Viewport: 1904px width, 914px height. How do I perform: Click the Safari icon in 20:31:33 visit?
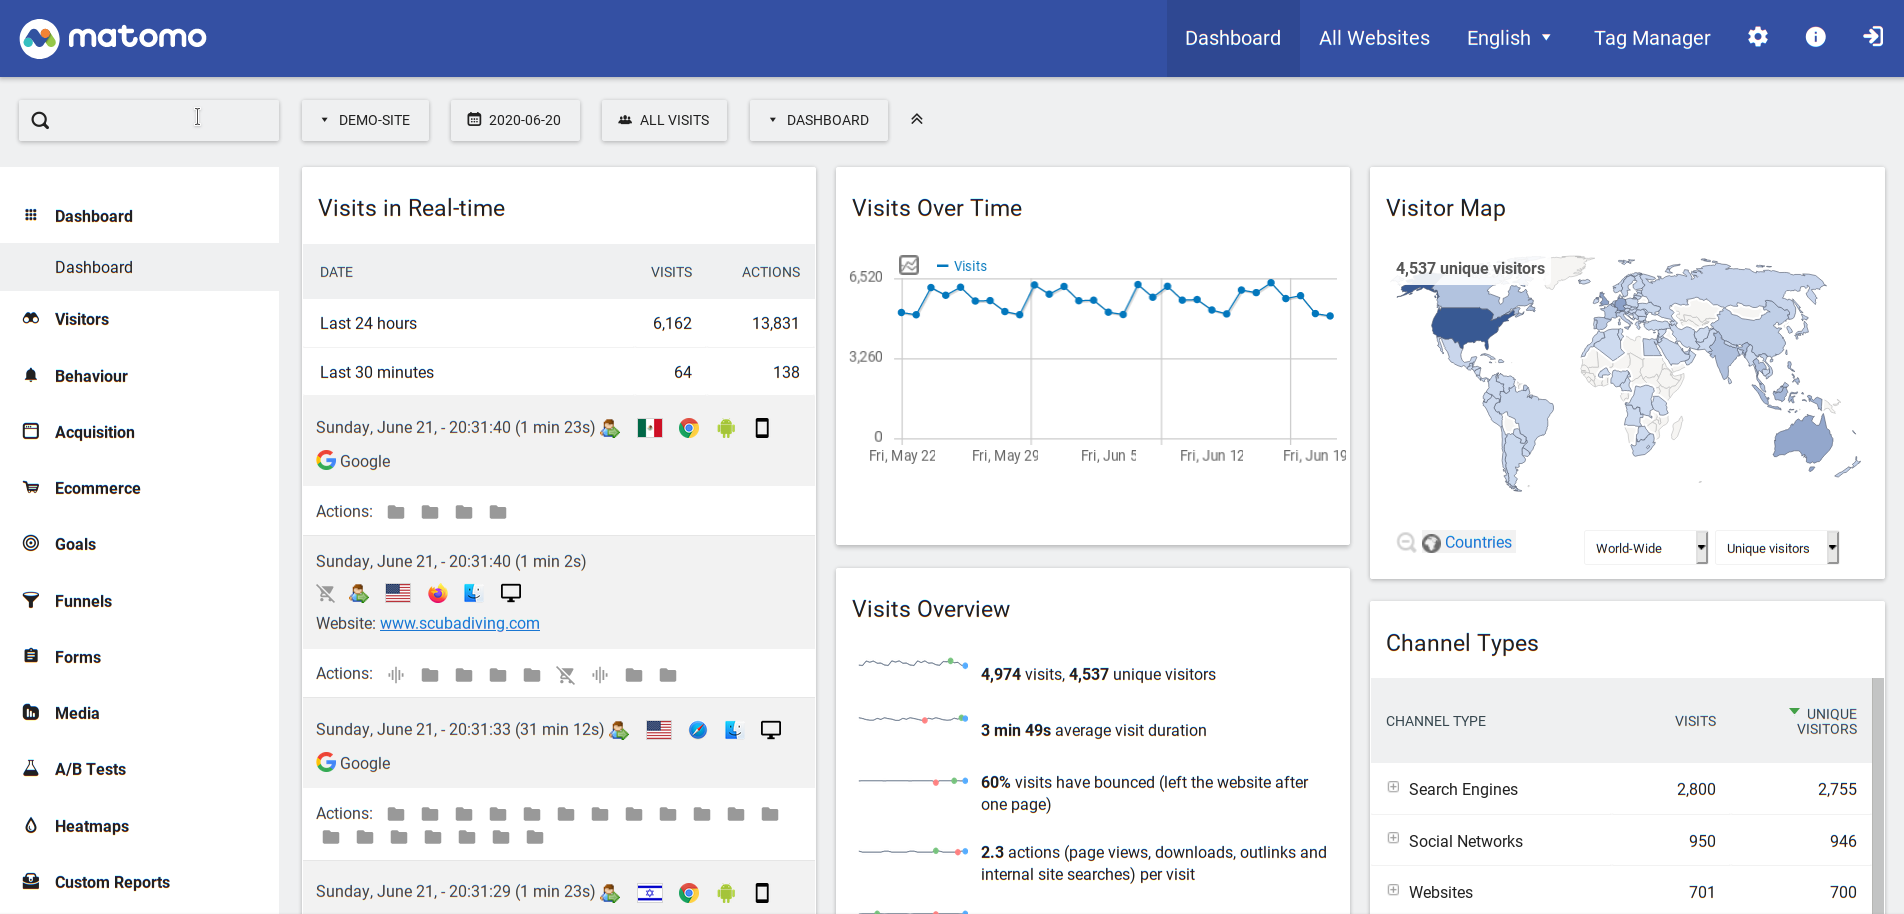tap(698, 730)
